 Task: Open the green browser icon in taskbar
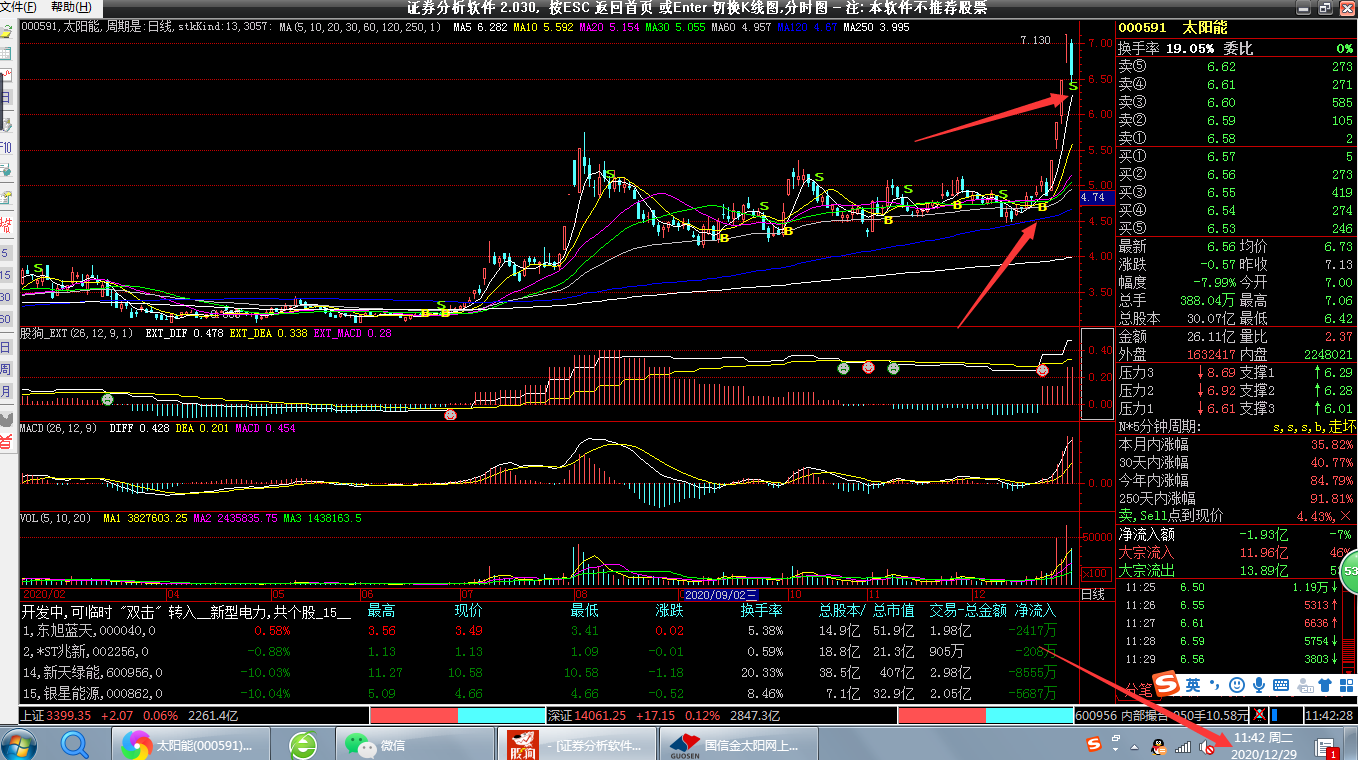pos(303,744)
